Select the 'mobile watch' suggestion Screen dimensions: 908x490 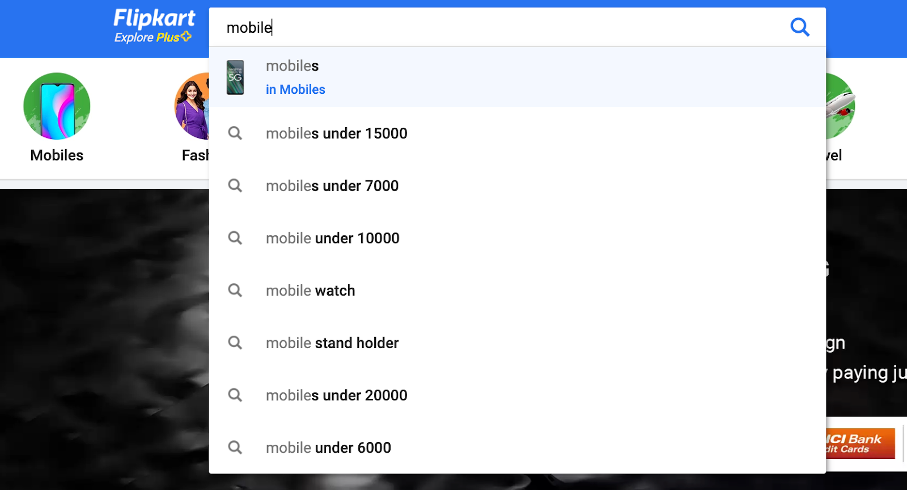pyautogui.click(x=310, y=290)
